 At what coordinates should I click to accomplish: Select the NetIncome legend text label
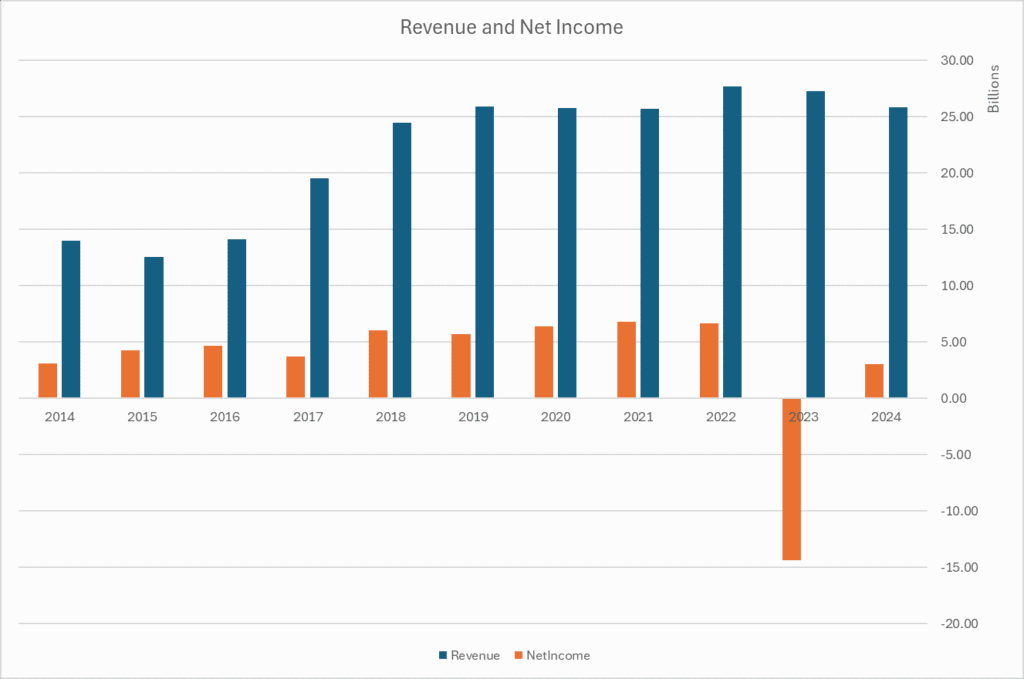(558, 656)
